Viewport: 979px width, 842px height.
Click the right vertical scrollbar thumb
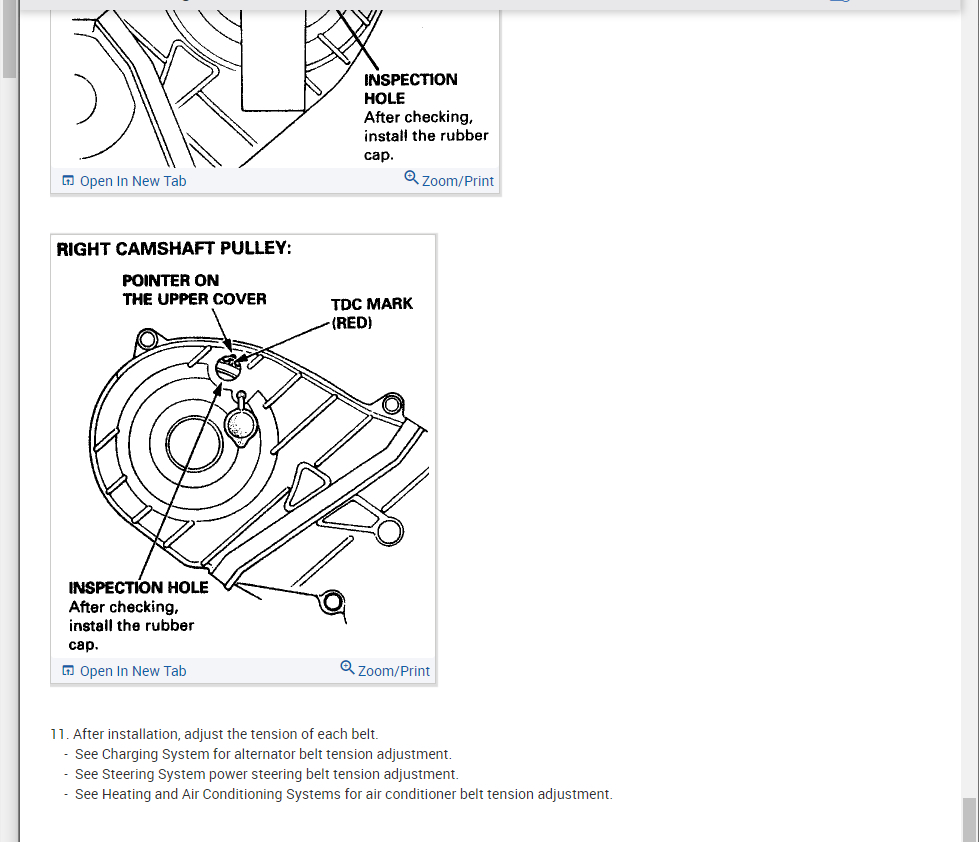coord(970,820)
